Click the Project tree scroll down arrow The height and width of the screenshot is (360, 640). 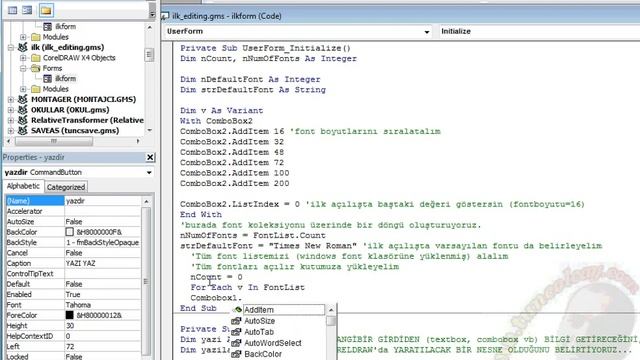[x=150, y=131]
